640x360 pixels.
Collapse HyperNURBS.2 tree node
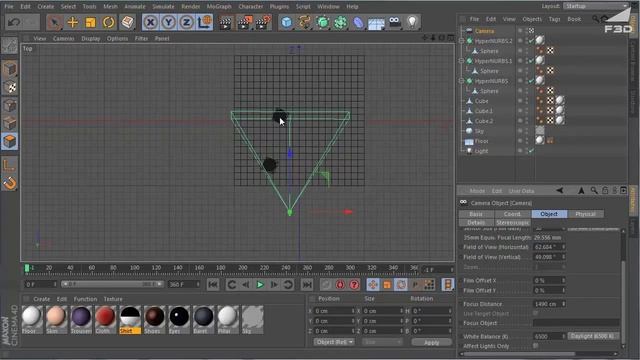pyautogui.click(x=462, y=41)
